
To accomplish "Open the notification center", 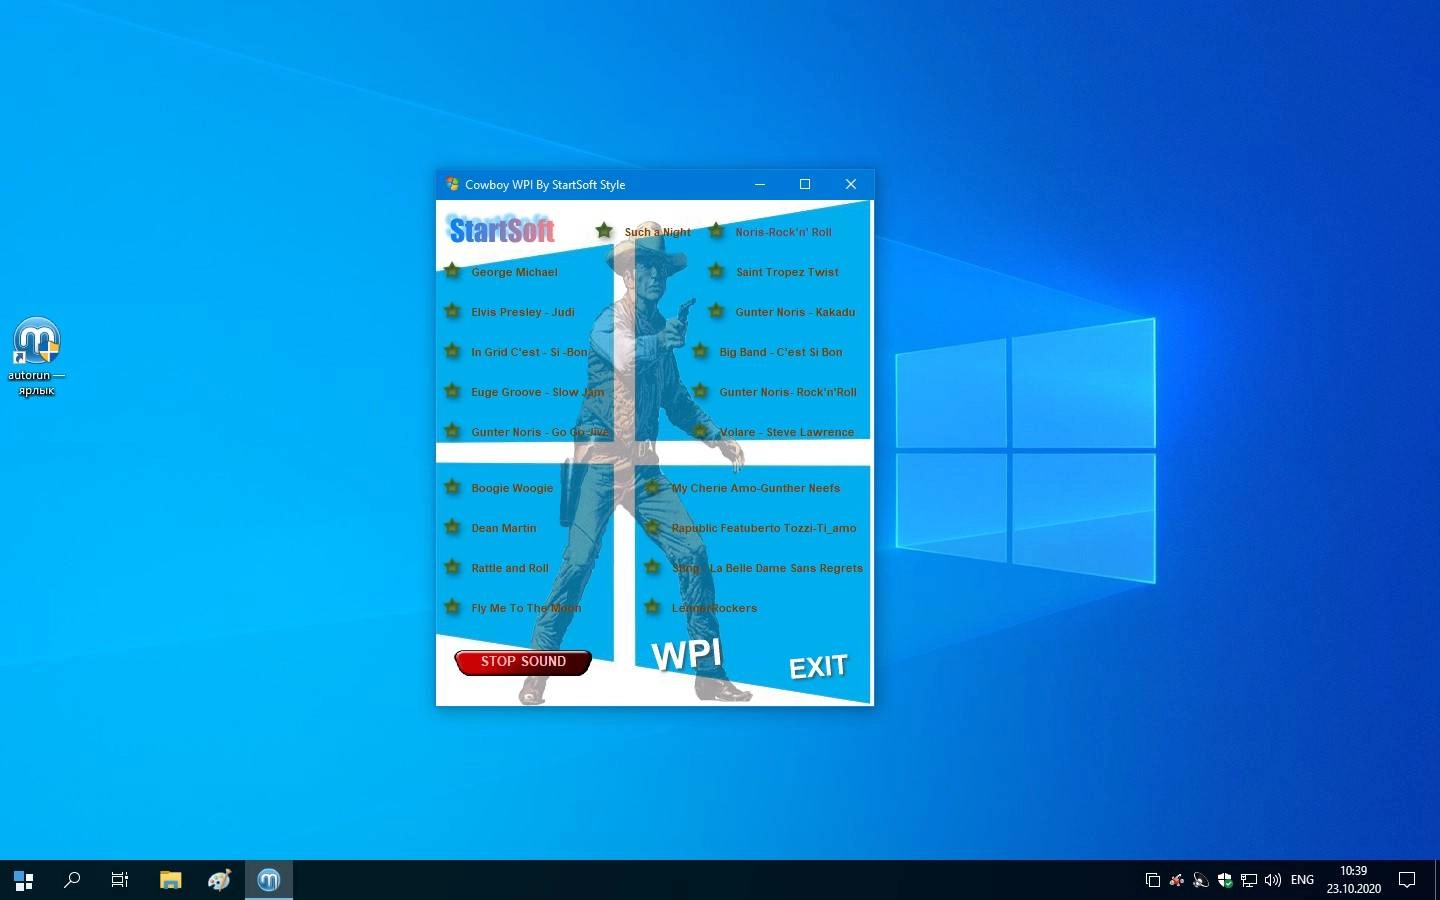I will pyautogui.click(x=1407, y=880).
